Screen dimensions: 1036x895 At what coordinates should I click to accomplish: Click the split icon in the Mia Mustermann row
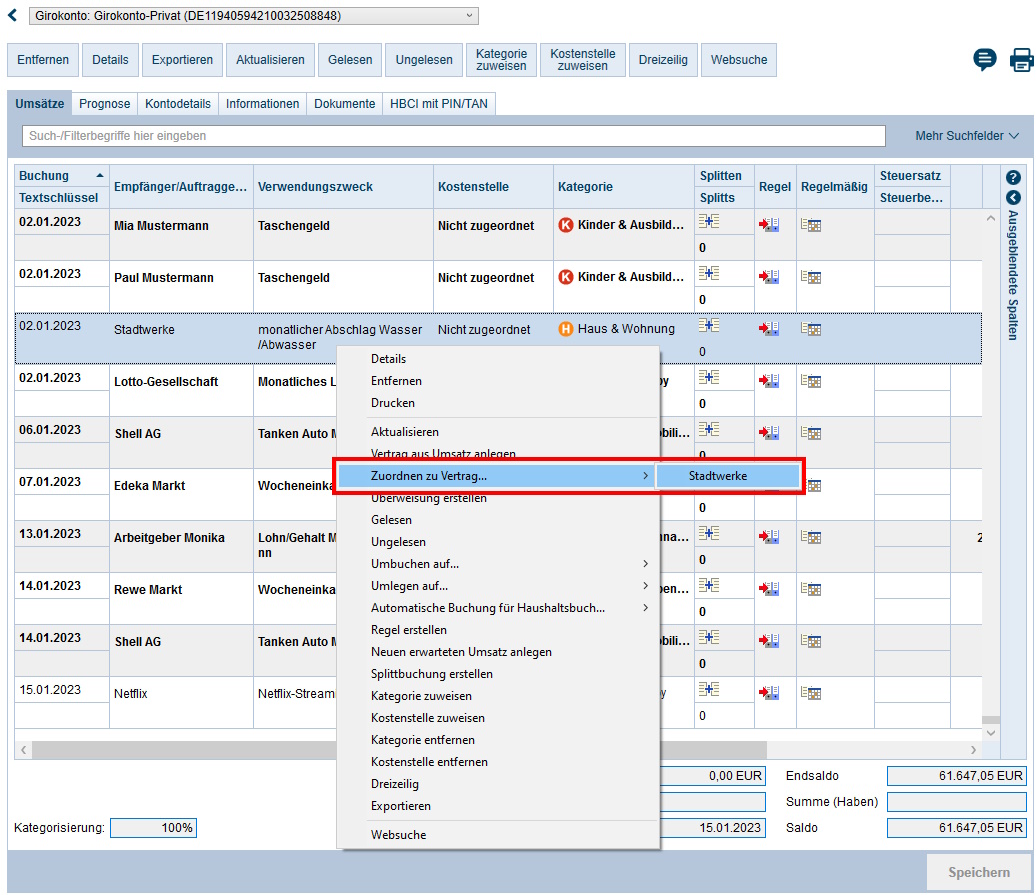709,221
